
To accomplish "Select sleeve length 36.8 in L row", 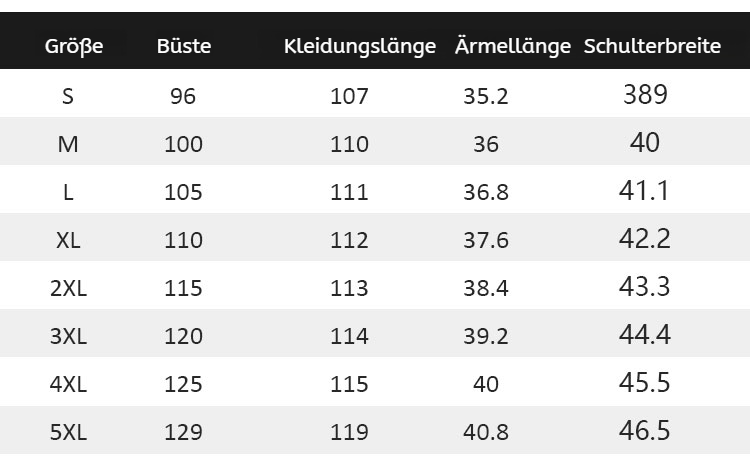I will coord(486,192).
